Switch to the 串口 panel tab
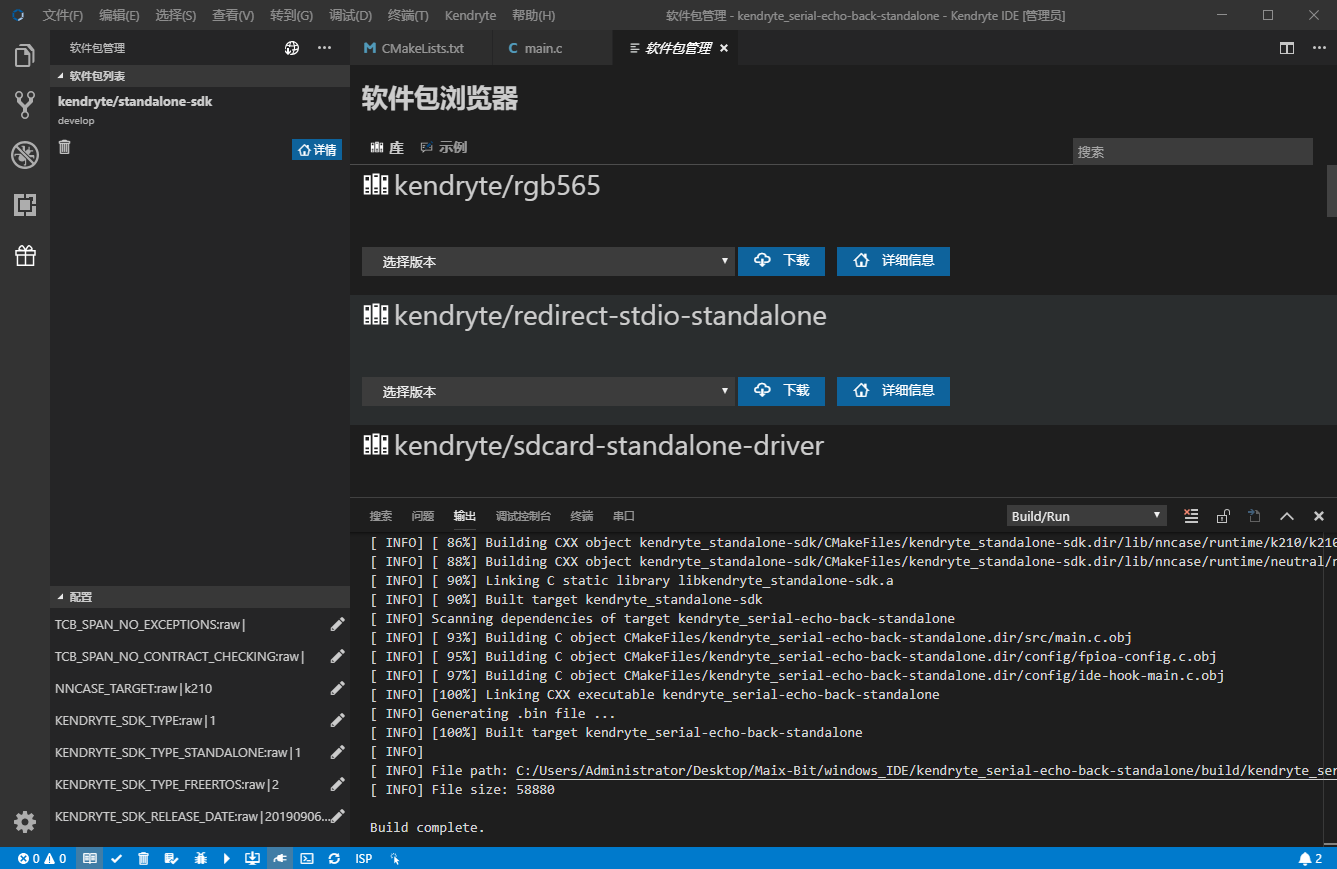 [624, 516]
